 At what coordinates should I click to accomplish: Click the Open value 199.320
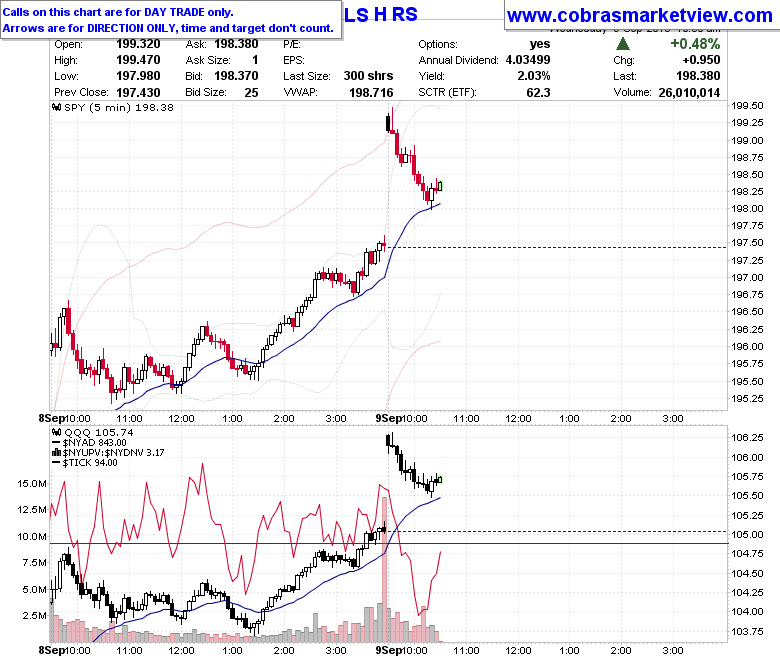pos(138,44)
